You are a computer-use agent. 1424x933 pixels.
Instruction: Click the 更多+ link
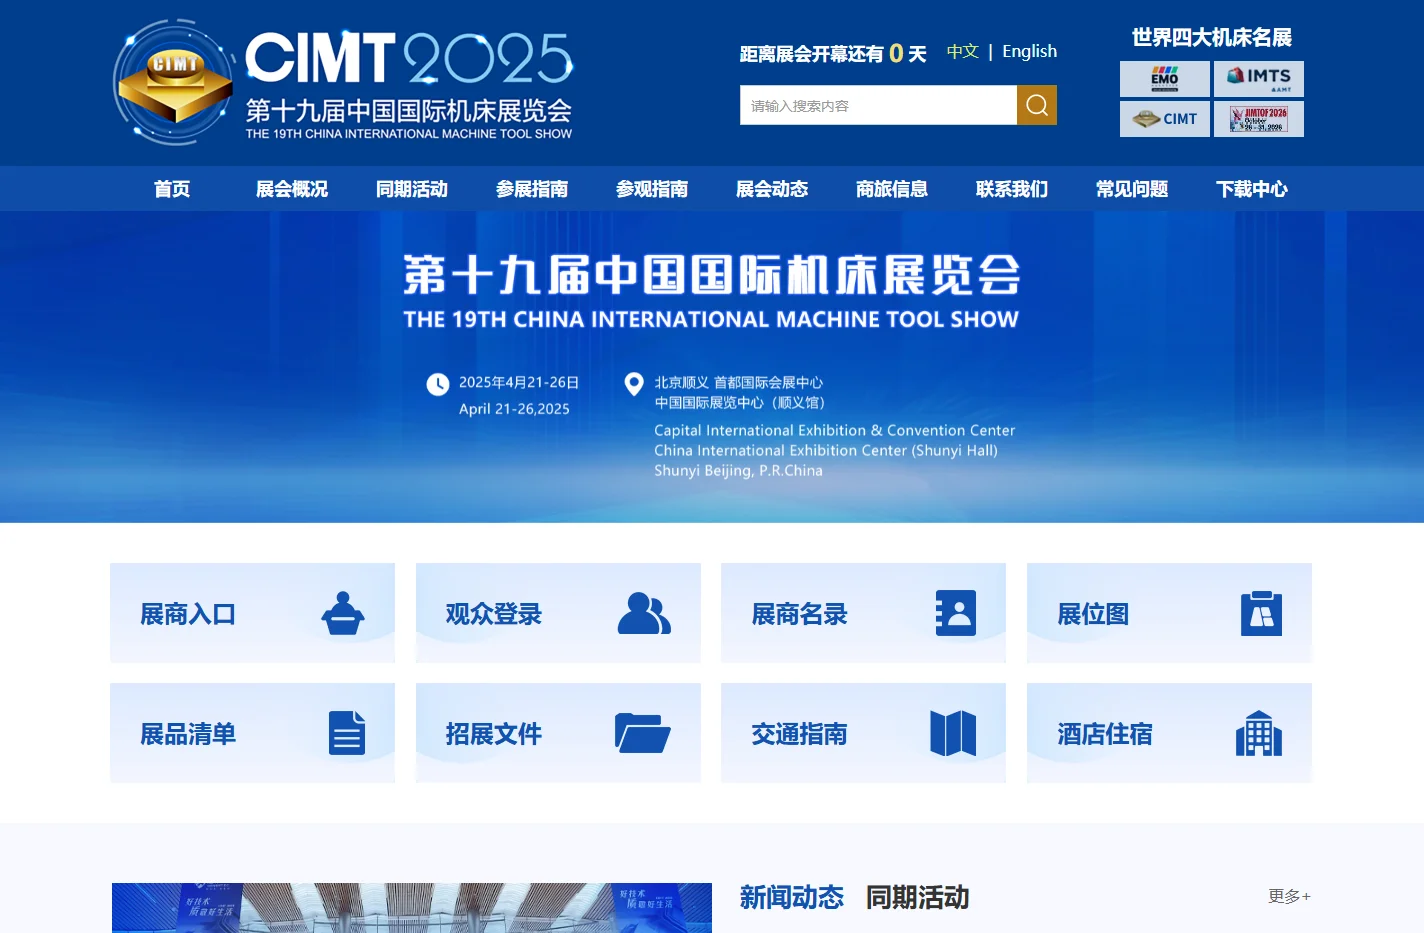coord(1289,896)
